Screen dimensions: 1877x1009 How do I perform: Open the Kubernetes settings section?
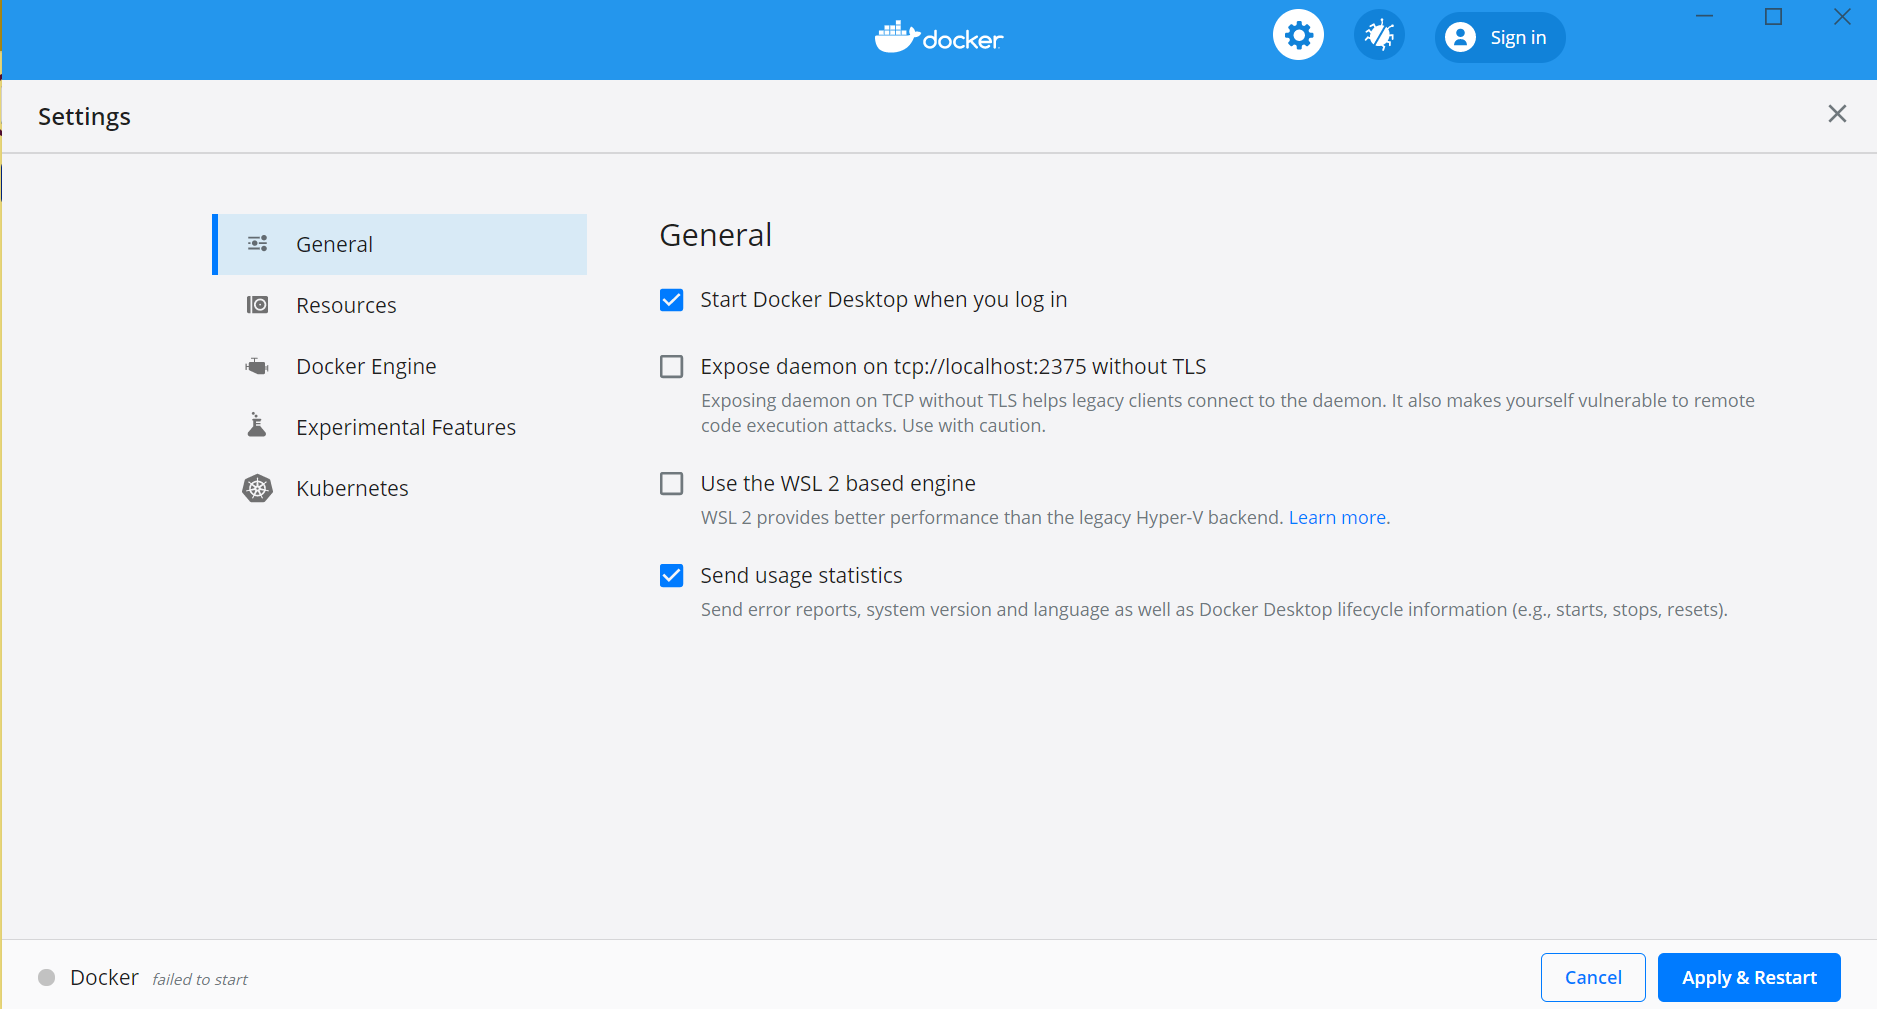400,488
